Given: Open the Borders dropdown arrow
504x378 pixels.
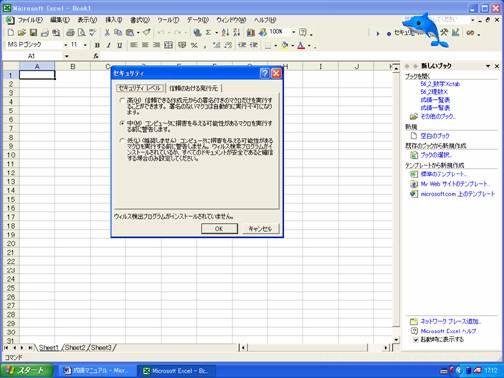Looking at the screenshot, I should point(276,46).
